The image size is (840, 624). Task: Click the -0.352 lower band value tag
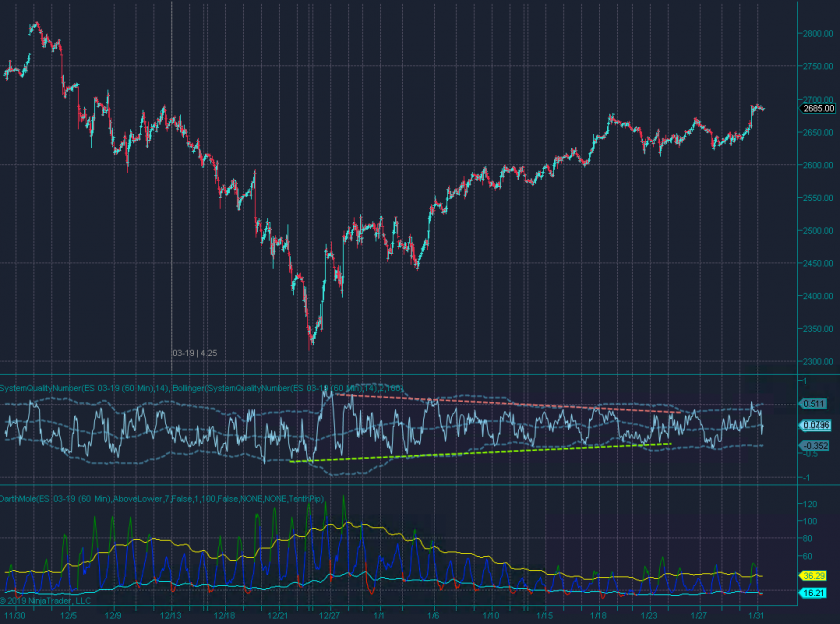(x=815, y=445)
